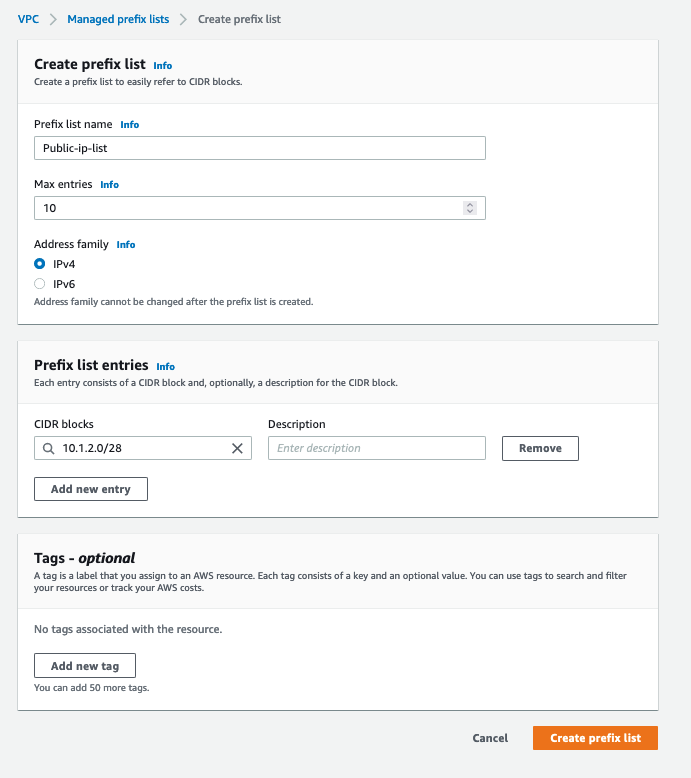The image size is (691, 778).
Task: Click the Max entries stepper arrows
Action: click(470, 208)
